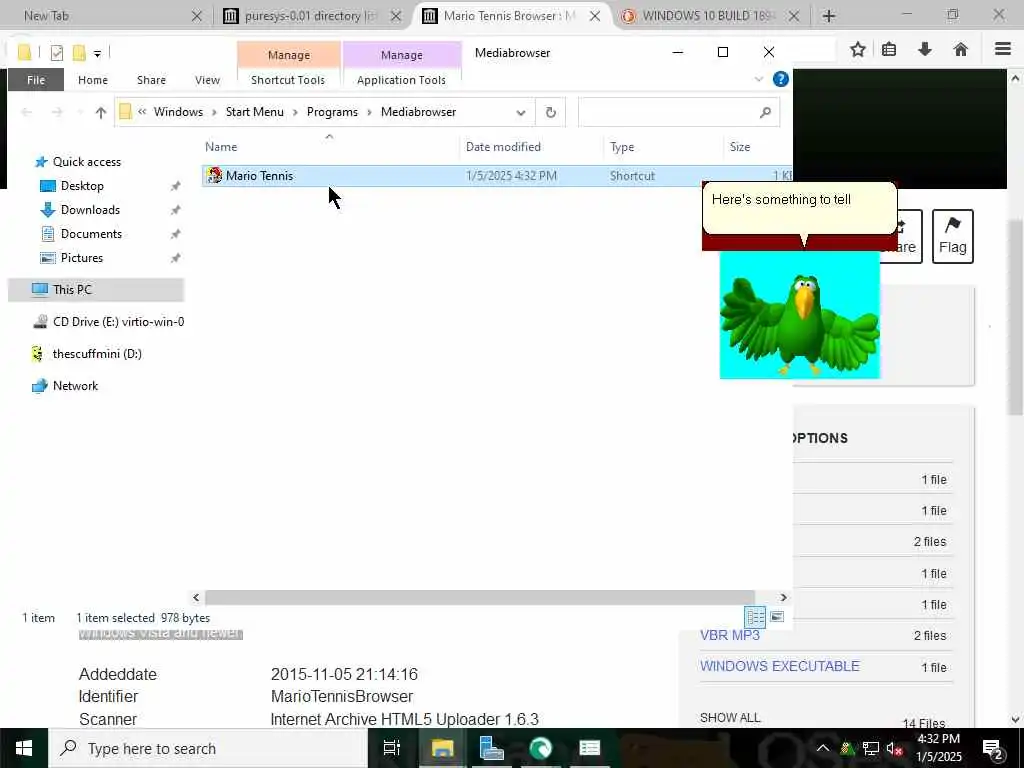This screenshot has width=1024, height=768.
Task: Open the address bar history dropdown
Action: pos(520,112)
